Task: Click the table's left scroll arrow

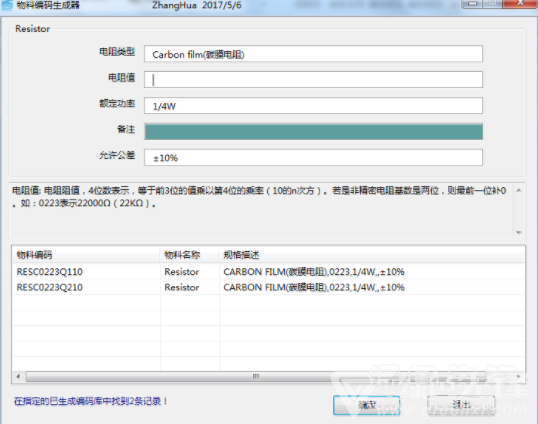Action: click(x=18, y=376)
